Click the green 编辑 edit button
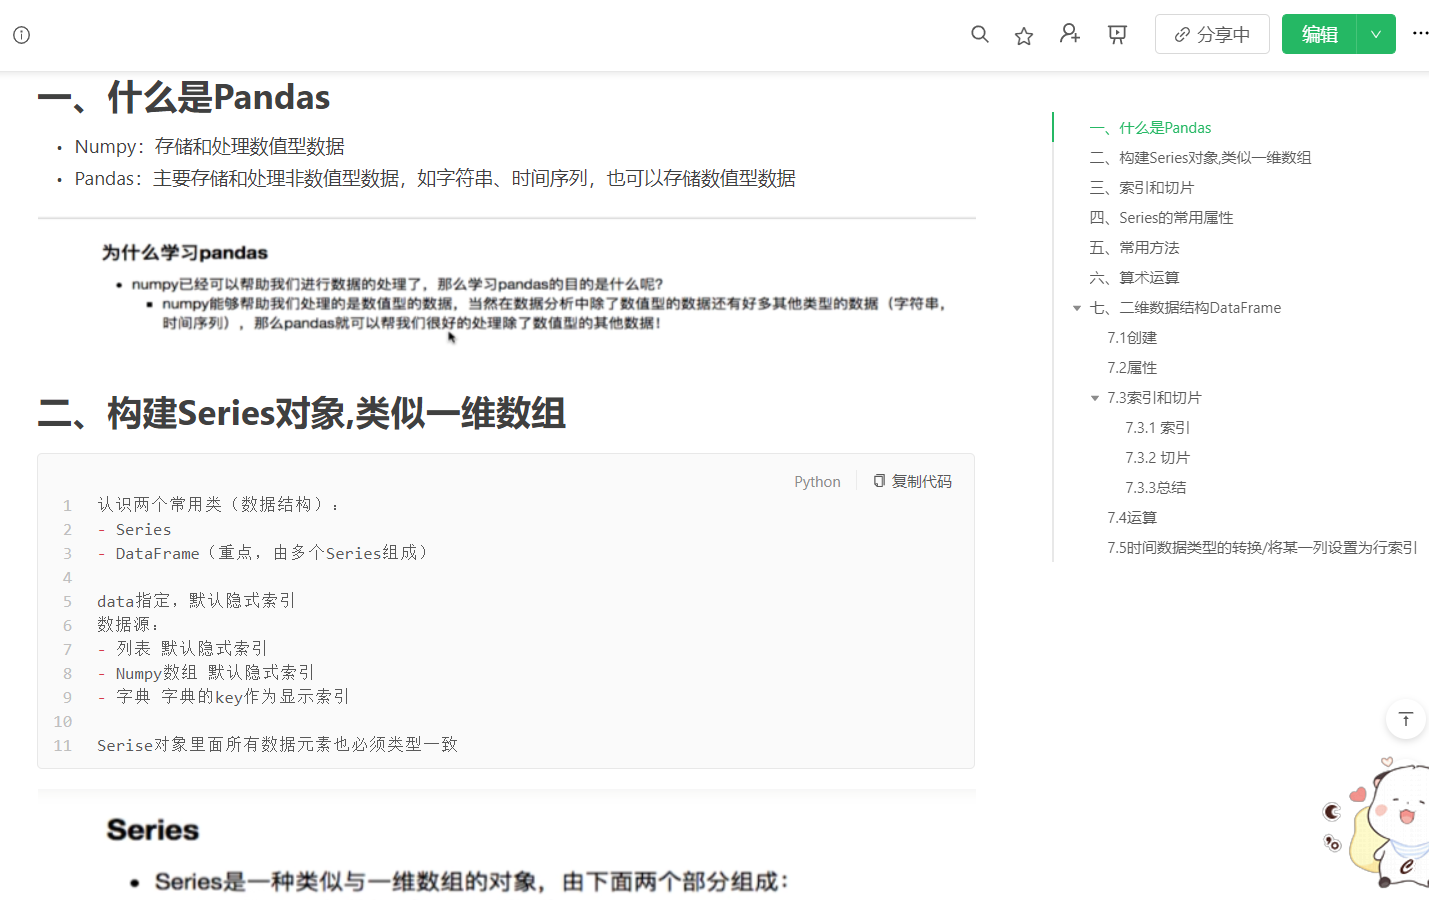Screen dimensions: 1429x900 pyautogui.click(x=1319, y=33)
